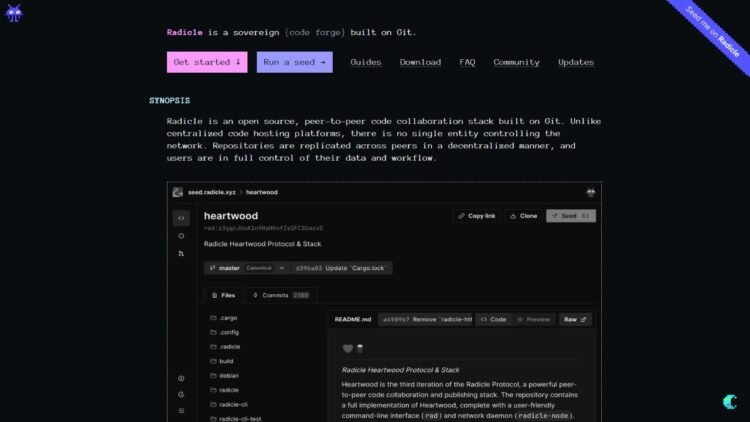Visit the Community link
This screenshot has height=422, width=750.
pos(517,62)
